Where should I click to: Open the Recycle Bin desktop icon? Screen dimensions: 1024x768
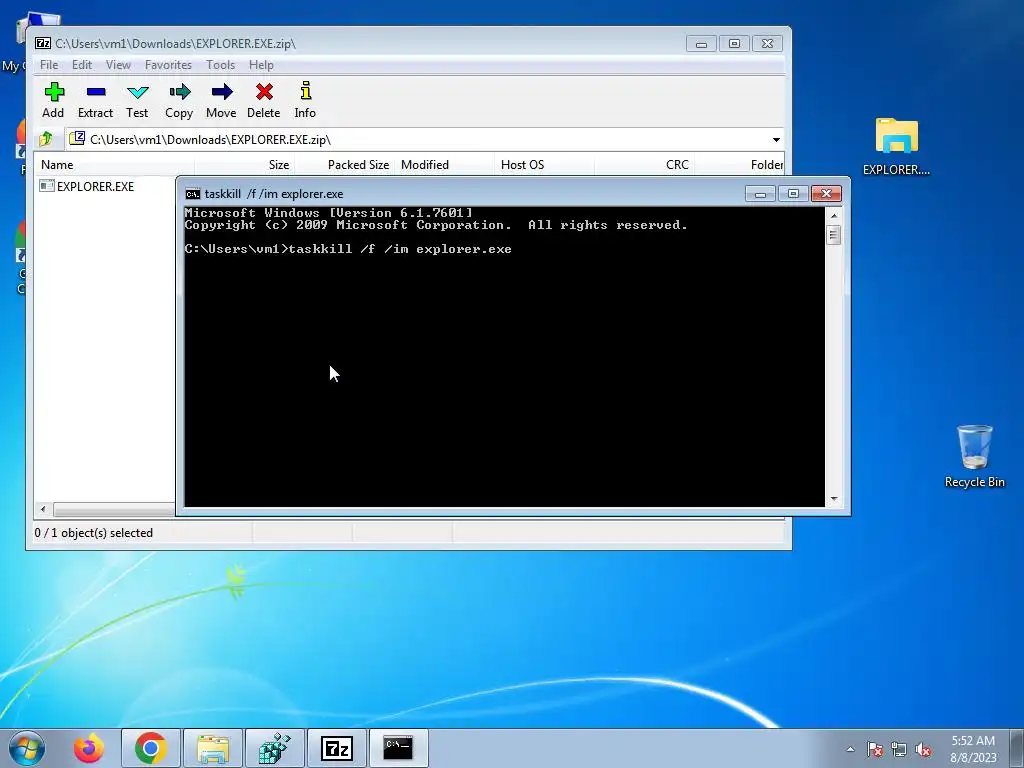974,456
